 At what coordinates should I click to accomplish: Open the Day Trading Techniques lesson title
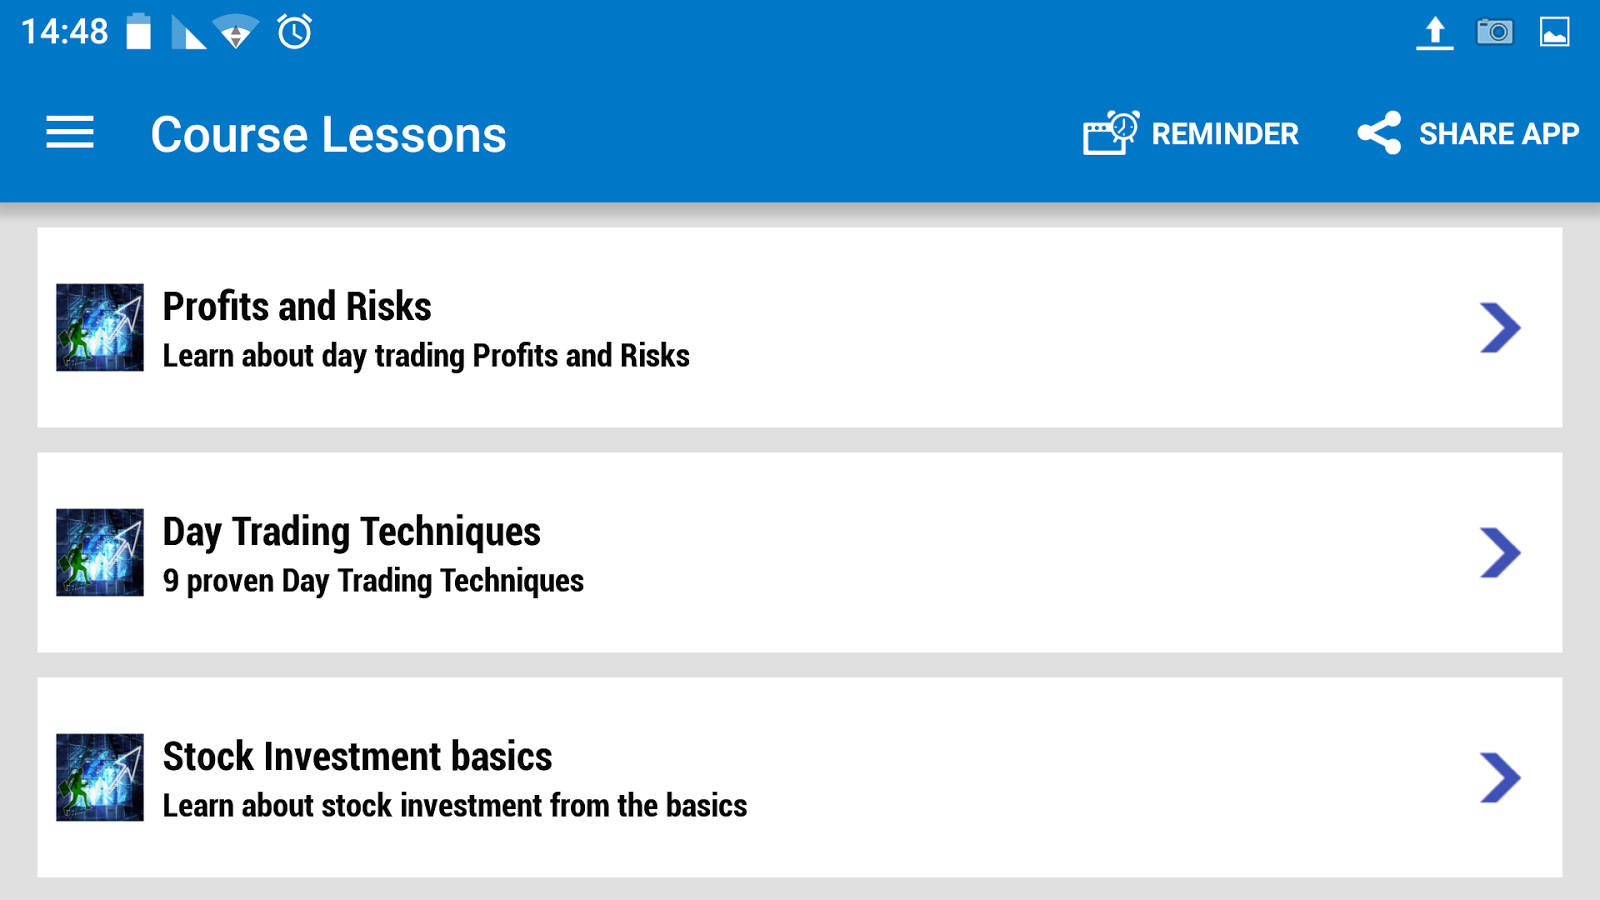coord(352,532)
